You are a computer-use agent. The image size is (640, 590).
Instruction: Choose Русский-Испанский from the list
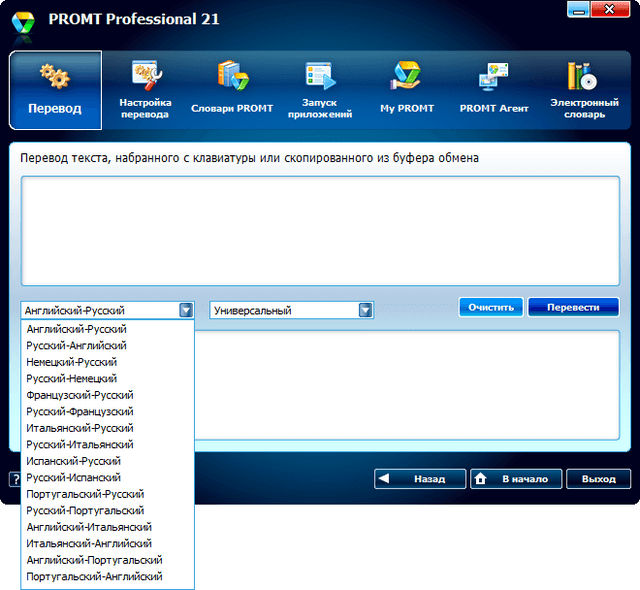107,477
